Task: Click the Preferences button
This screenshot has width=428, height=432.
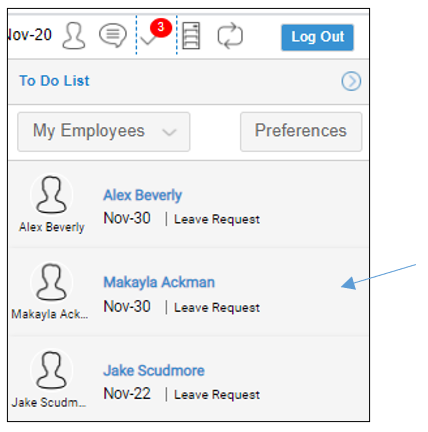Action: click(301, 132)
